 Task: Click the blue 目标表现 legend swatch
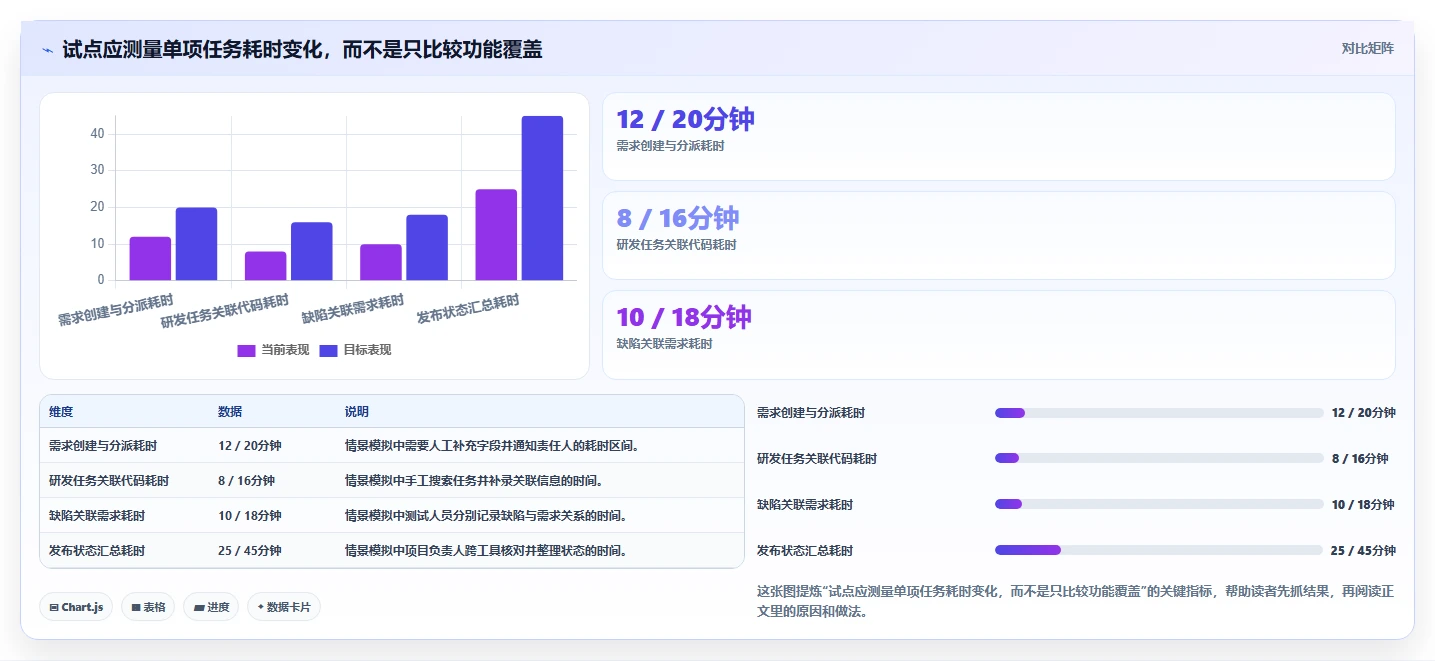[x=328, y=350]
